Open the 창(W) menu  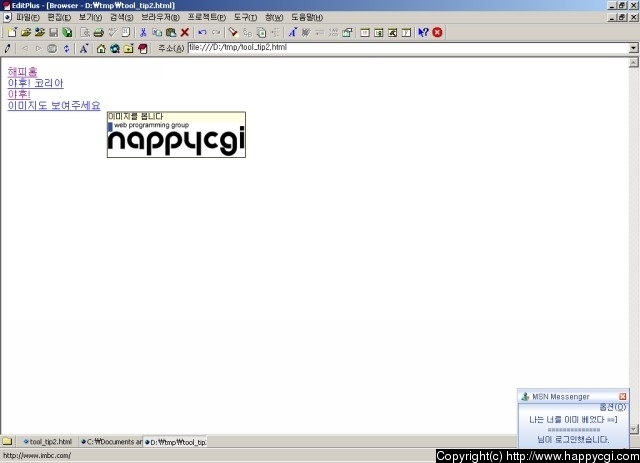274,18
